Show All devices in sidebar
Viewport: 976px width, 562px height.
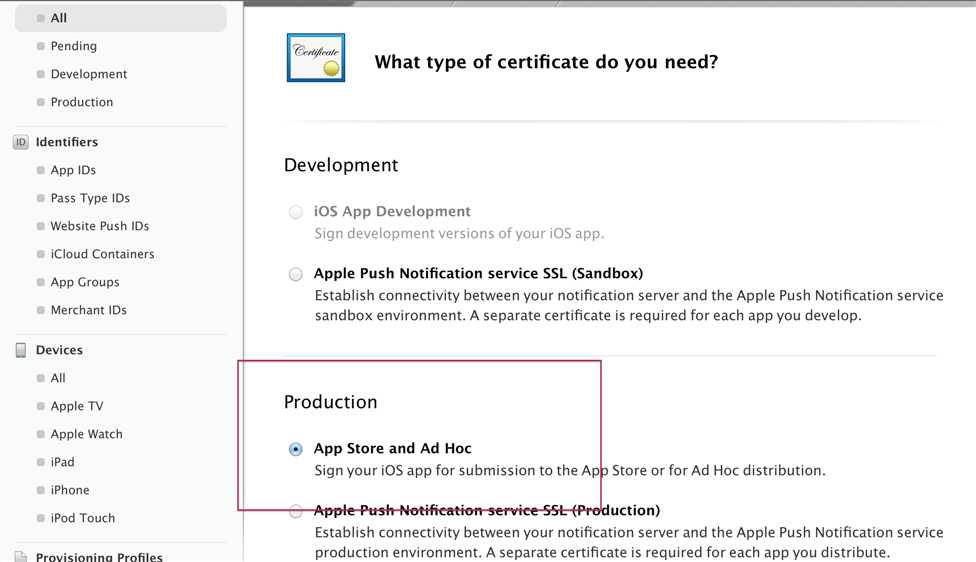pyautogui.click(x=58, y=378)
